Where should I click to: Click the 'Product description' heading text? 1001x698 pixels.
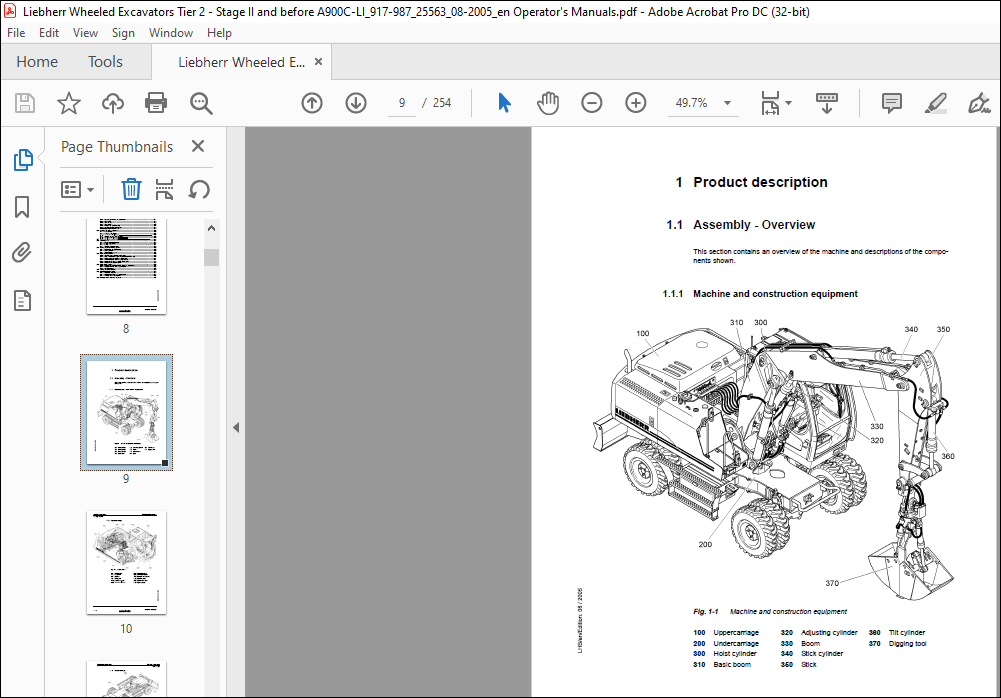click(x=760, y=182)
